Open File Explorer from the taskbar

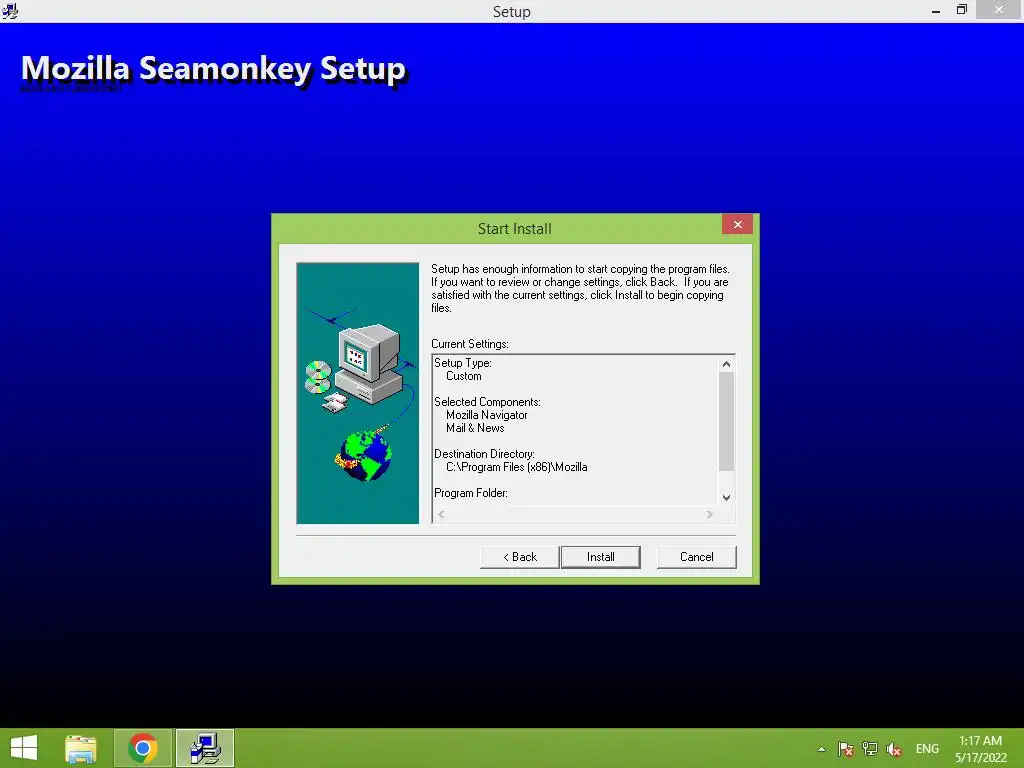point(81,748)
